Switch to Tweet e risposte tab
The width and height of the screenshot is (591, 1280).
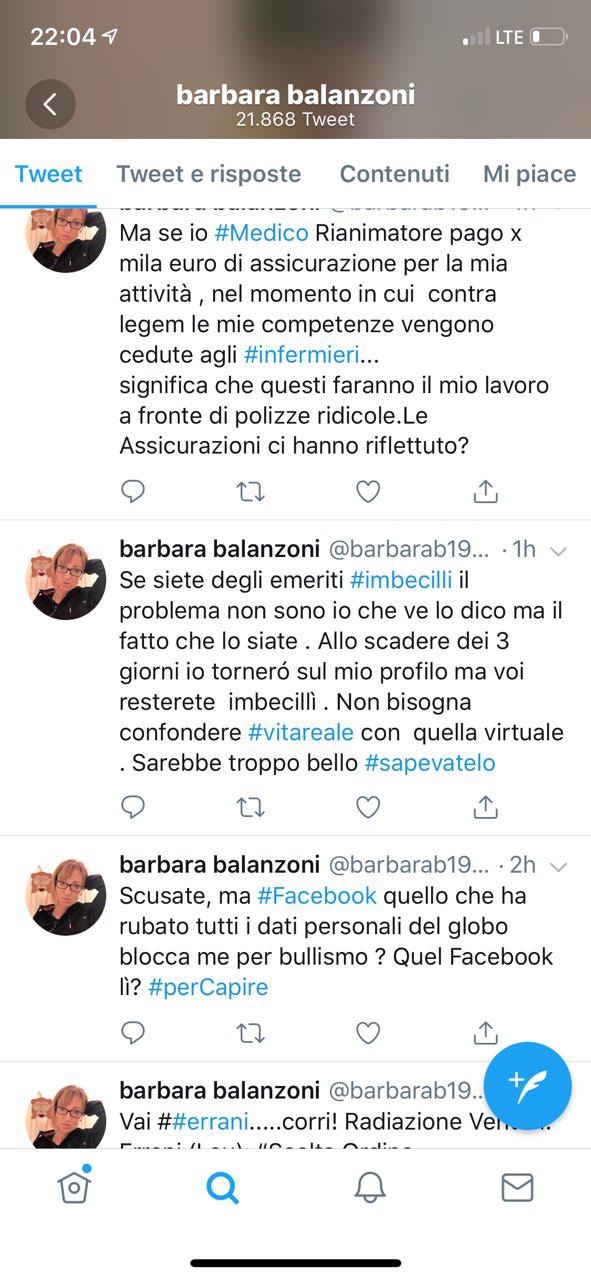(208, 173)
